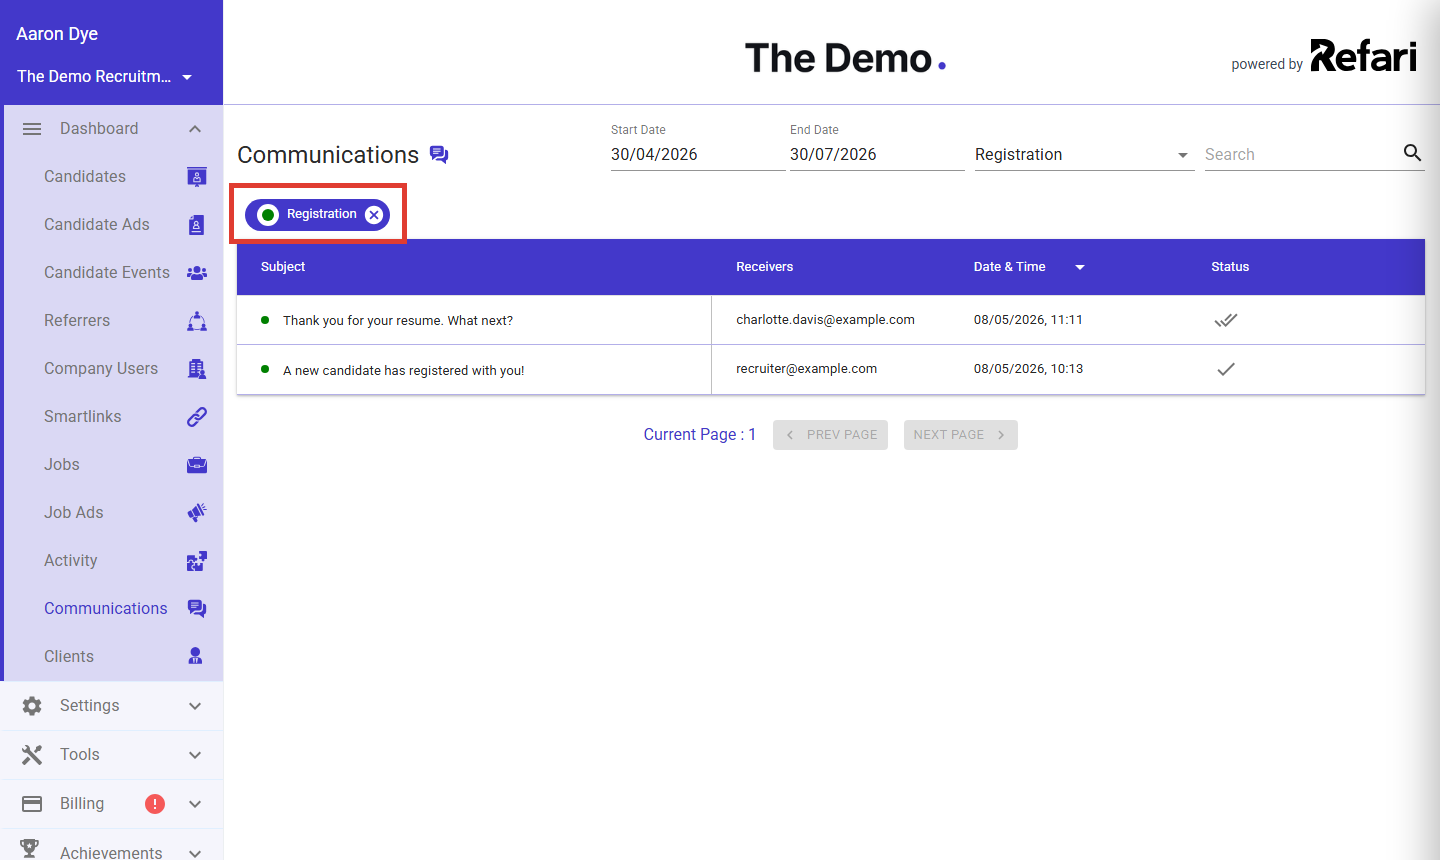Collapse the Dashboard section chevron

[x=195, y=129]
